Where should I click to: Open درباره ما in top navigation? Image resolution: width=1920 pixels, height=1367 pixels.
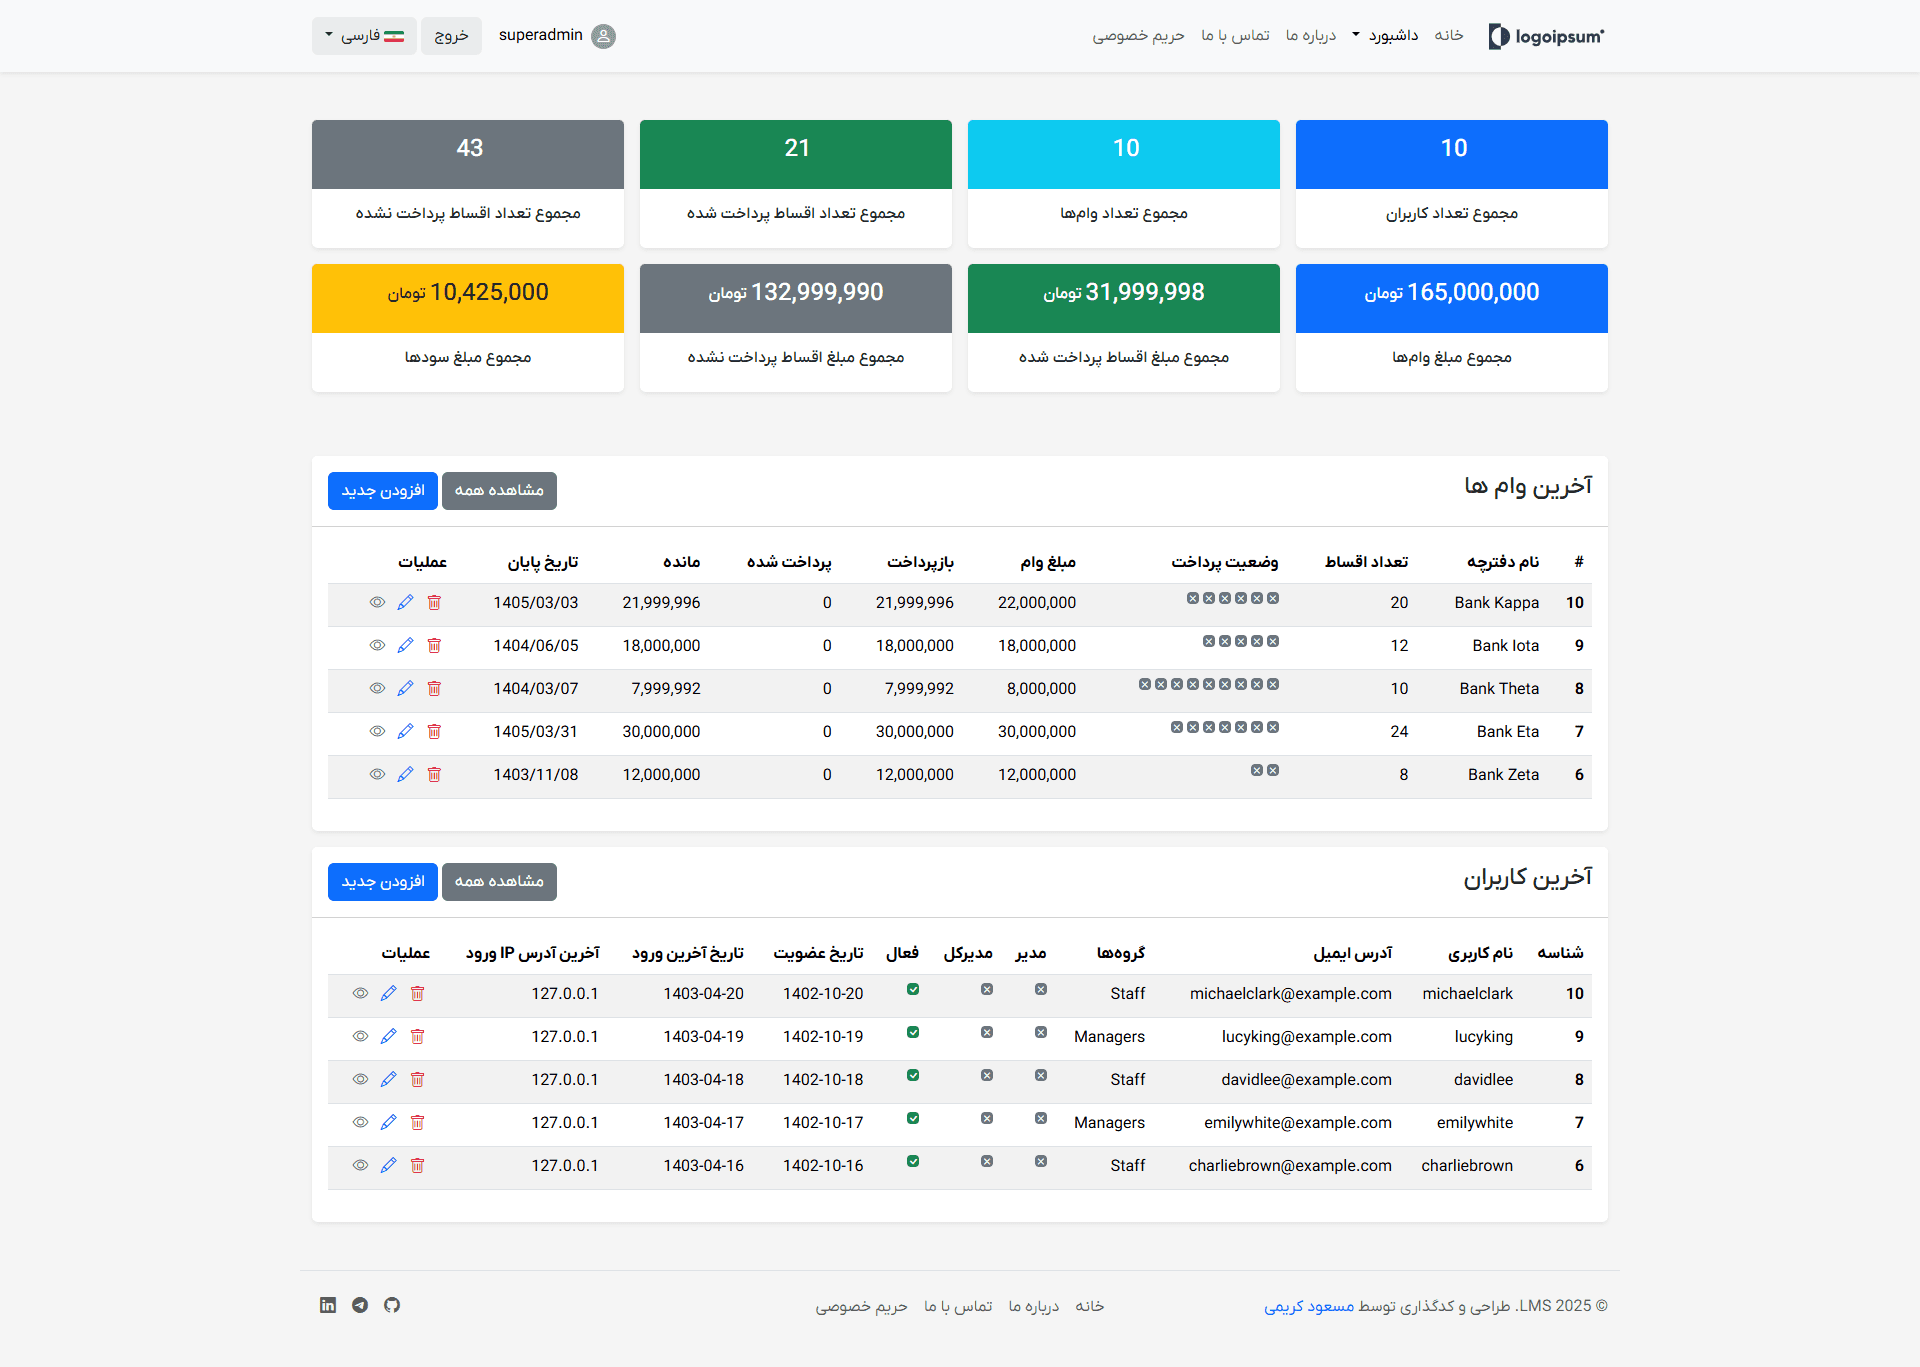1311,35
